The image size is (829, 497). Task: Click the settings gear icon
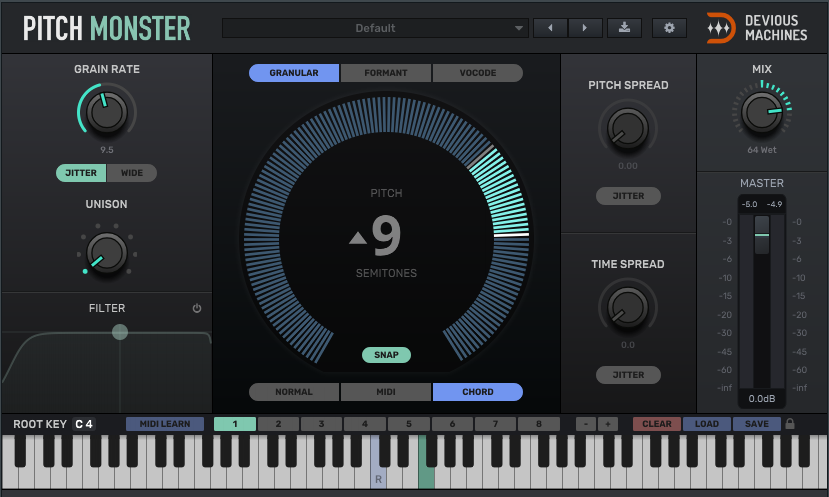(x=669, y=28)
